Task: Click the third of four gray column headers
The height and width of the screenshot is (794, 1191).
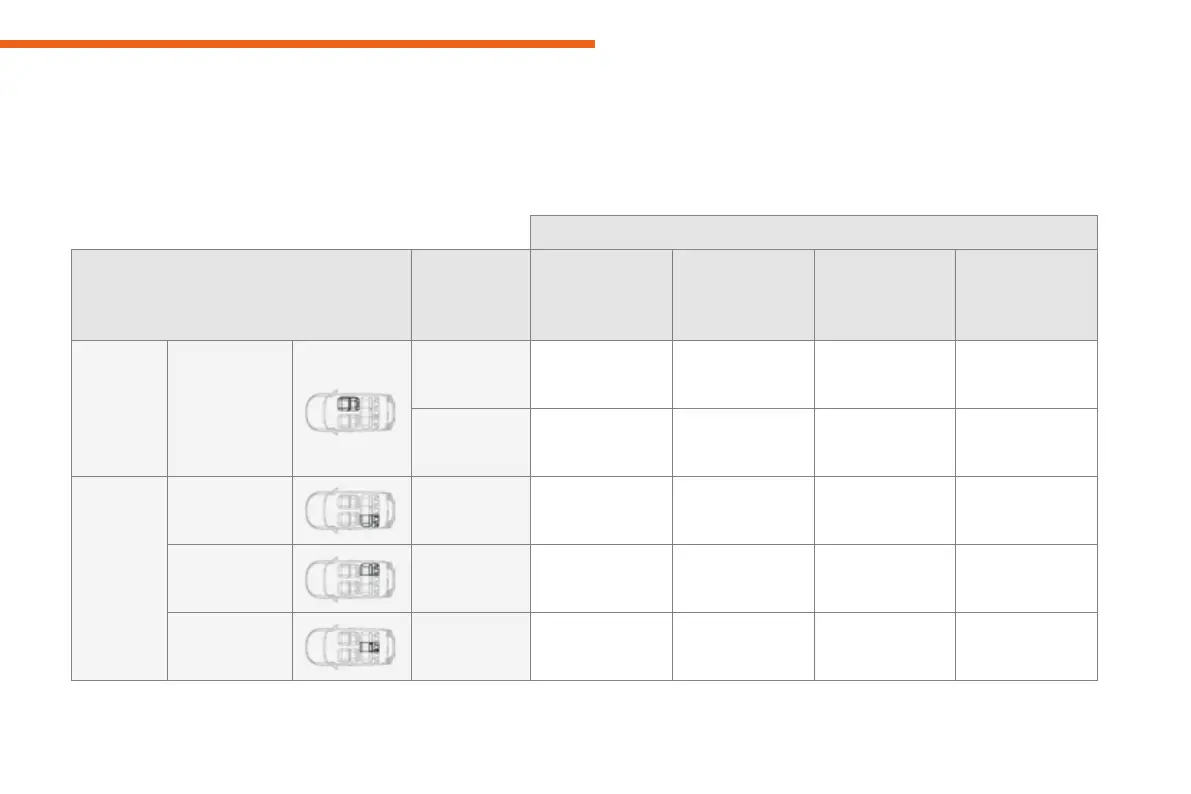Action: click(x=885, y=295)
